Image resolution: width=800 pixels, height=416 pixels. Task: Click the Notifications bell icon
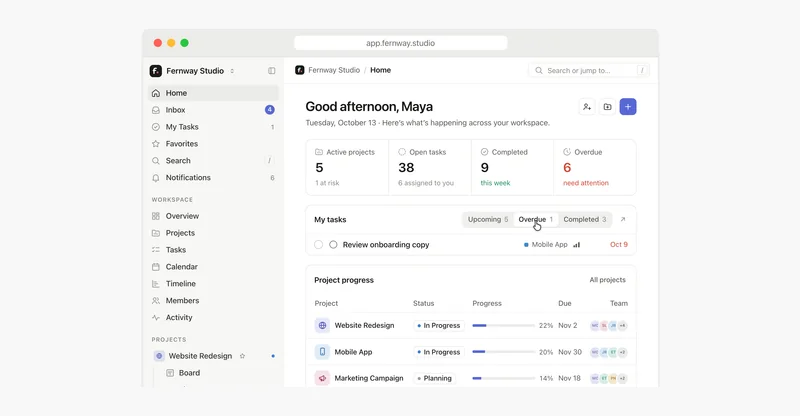coord(156,178)
